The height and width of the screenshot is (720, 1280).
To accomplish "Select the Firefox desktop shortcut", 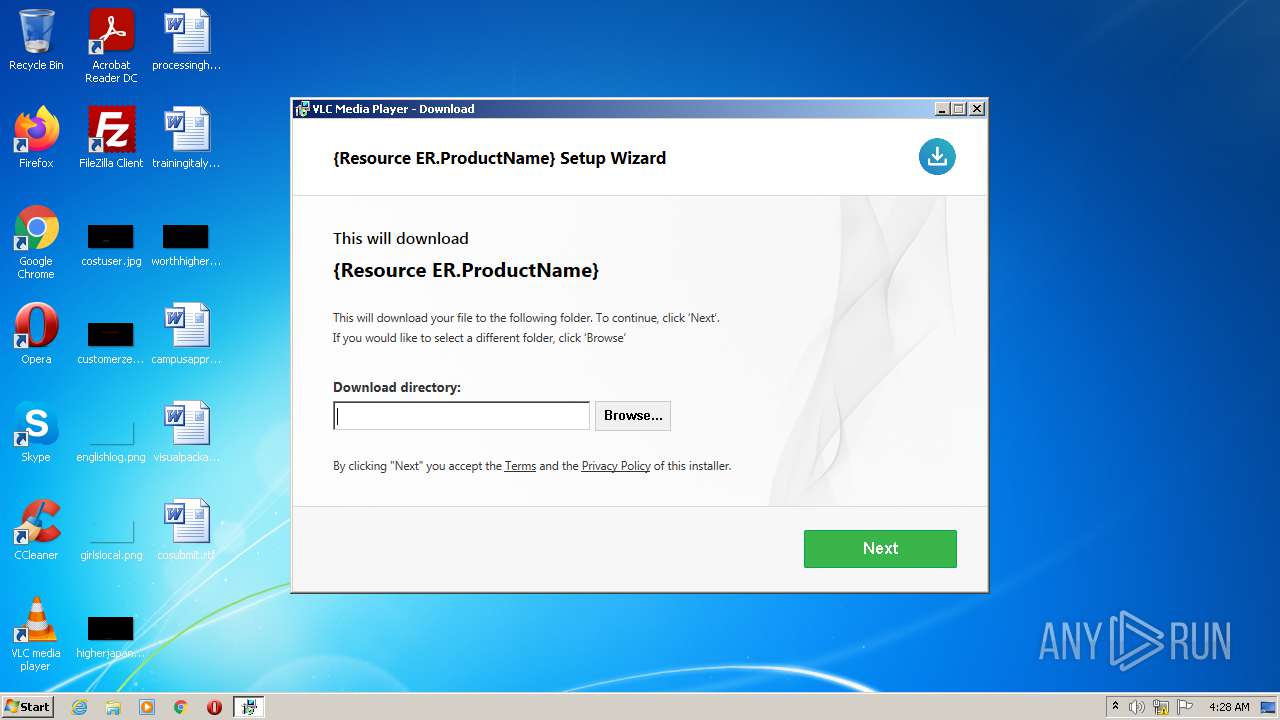I will [x=36, y=138].
